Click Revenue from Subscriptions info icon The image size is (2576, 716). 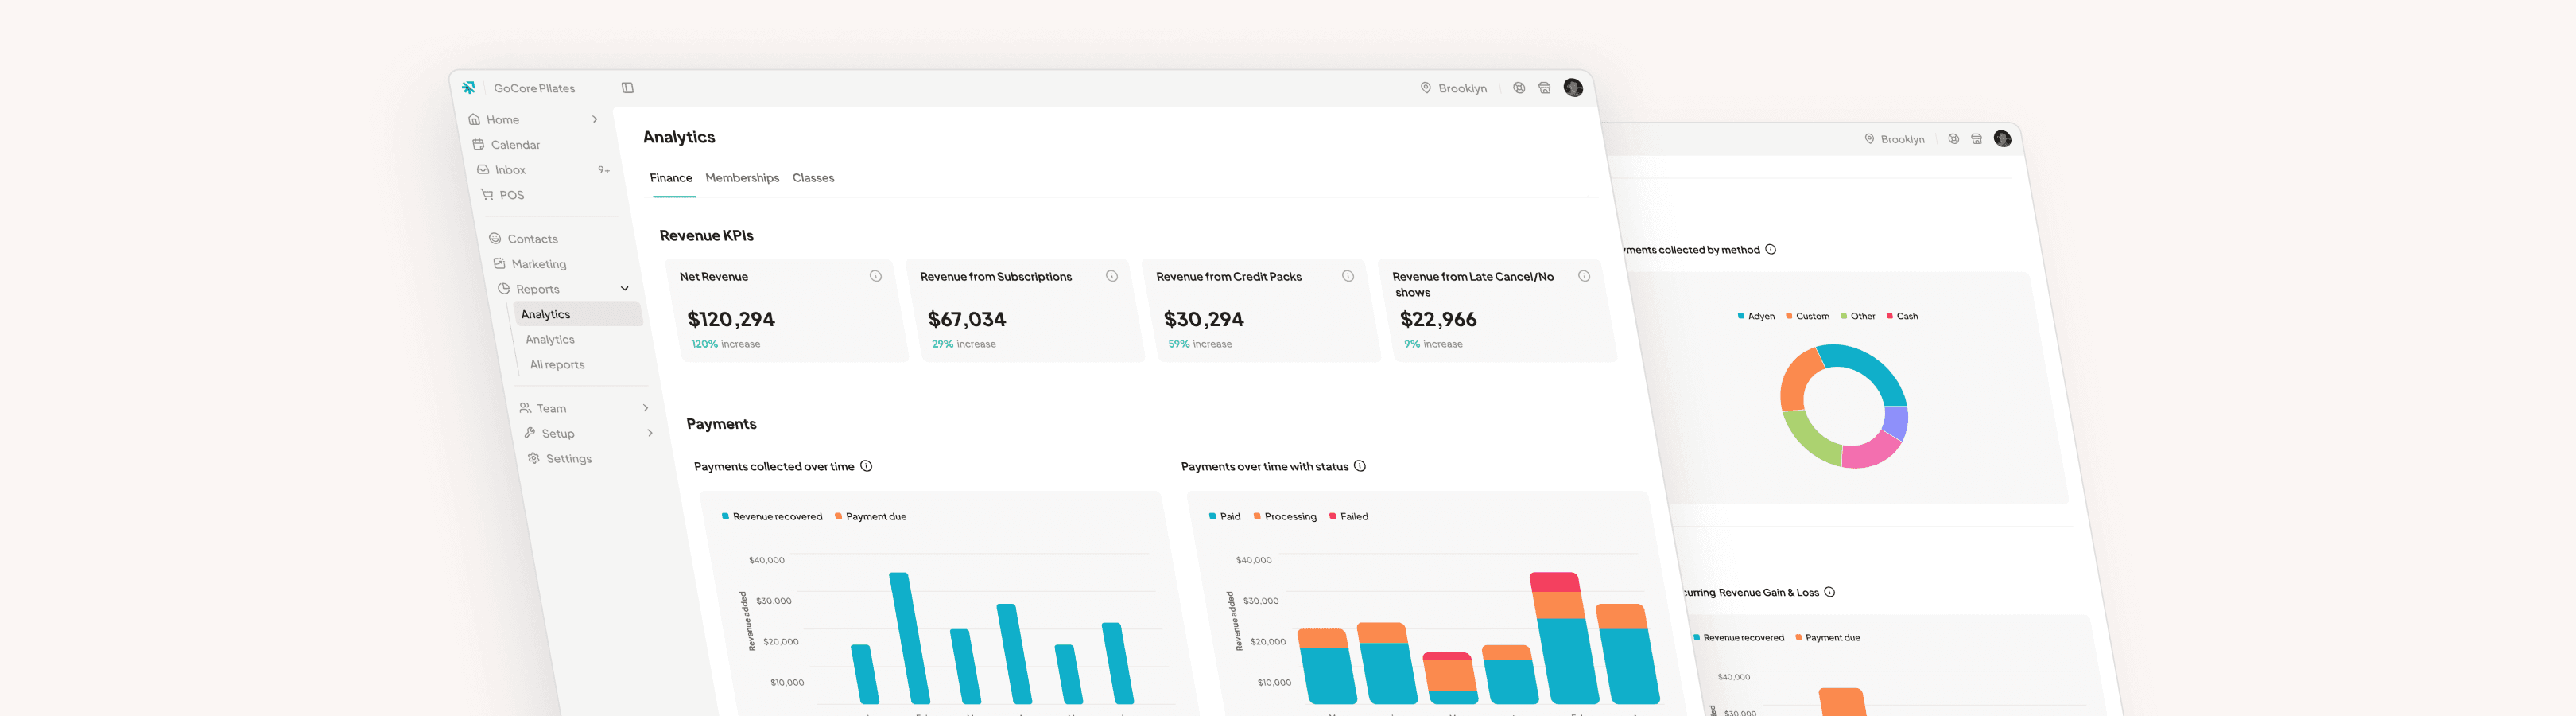click(x=1112, y=276)
